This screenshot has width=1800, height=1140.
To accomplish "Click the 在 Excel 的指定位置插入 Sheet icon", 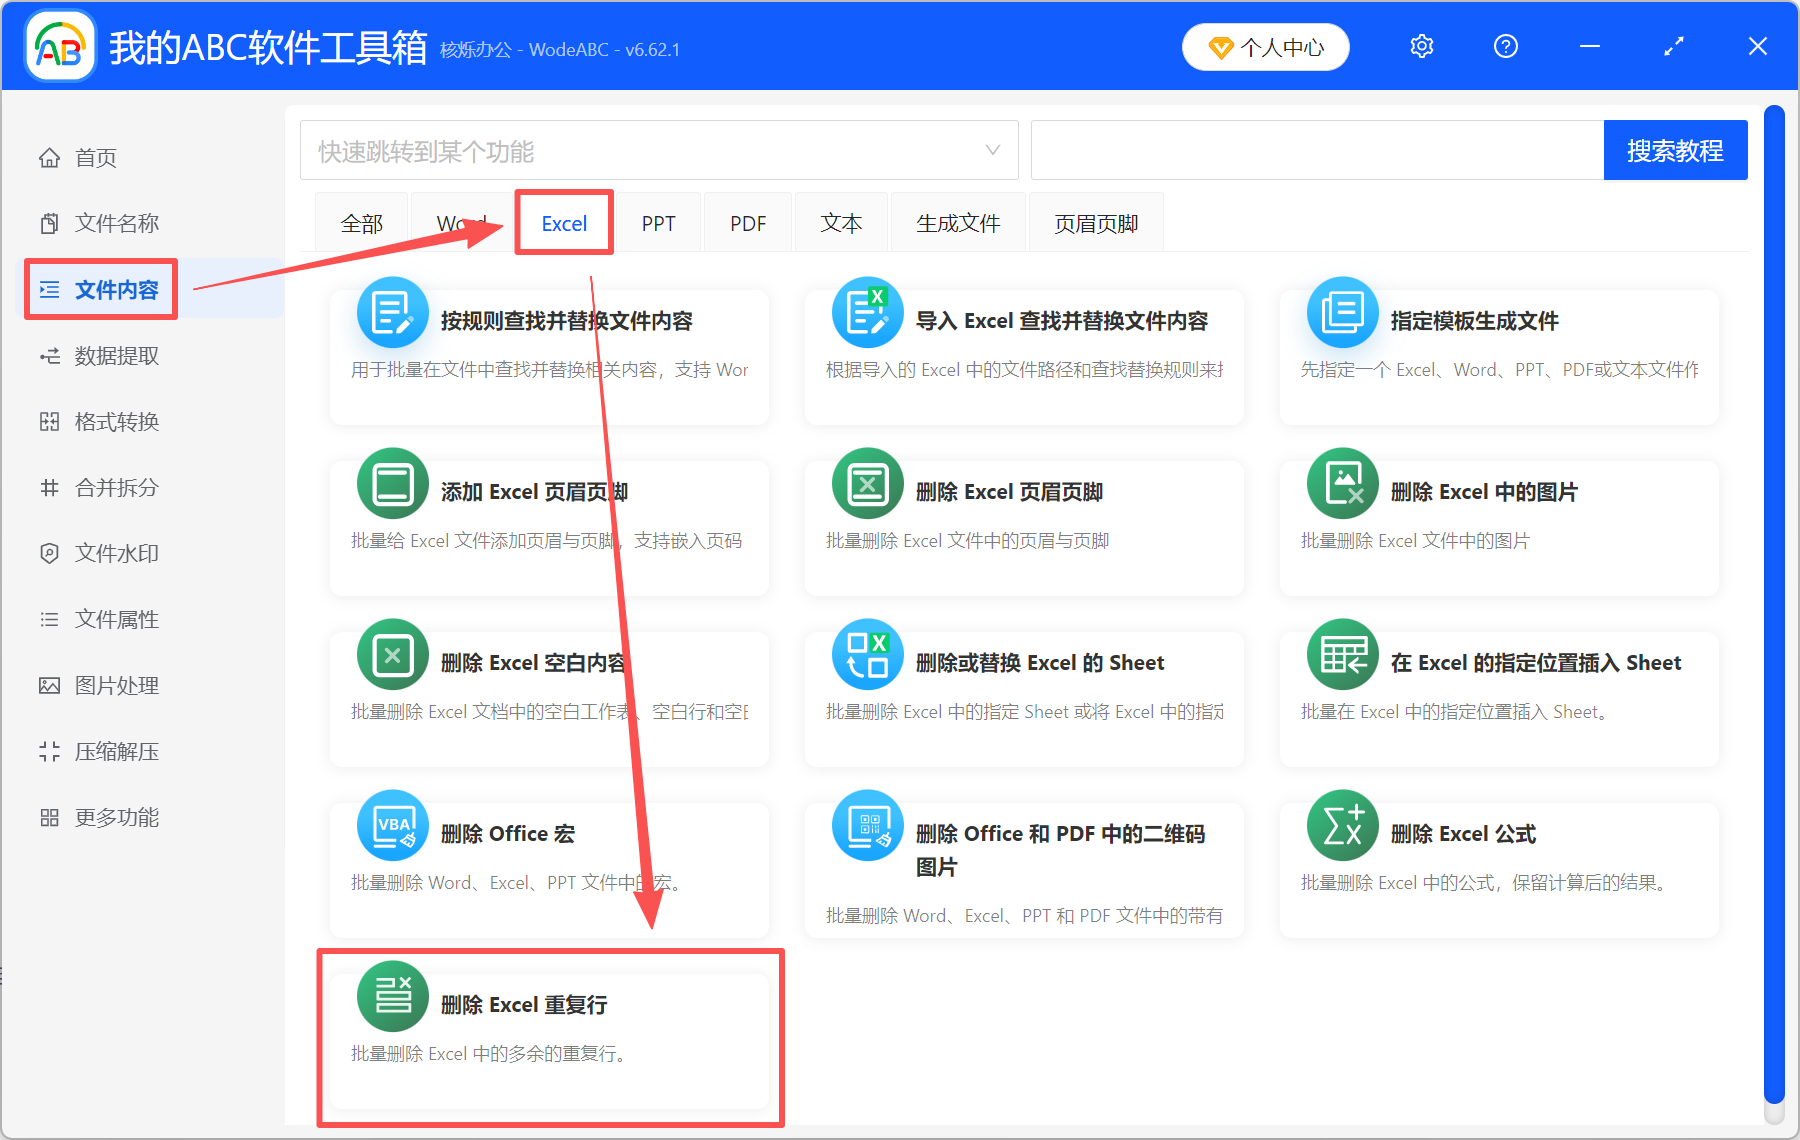I will pos(1343,654).
